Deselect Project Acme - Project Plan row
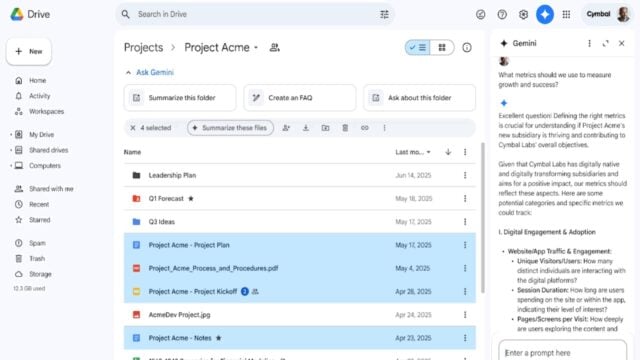 pyautogui.click(x=300, y=245)
